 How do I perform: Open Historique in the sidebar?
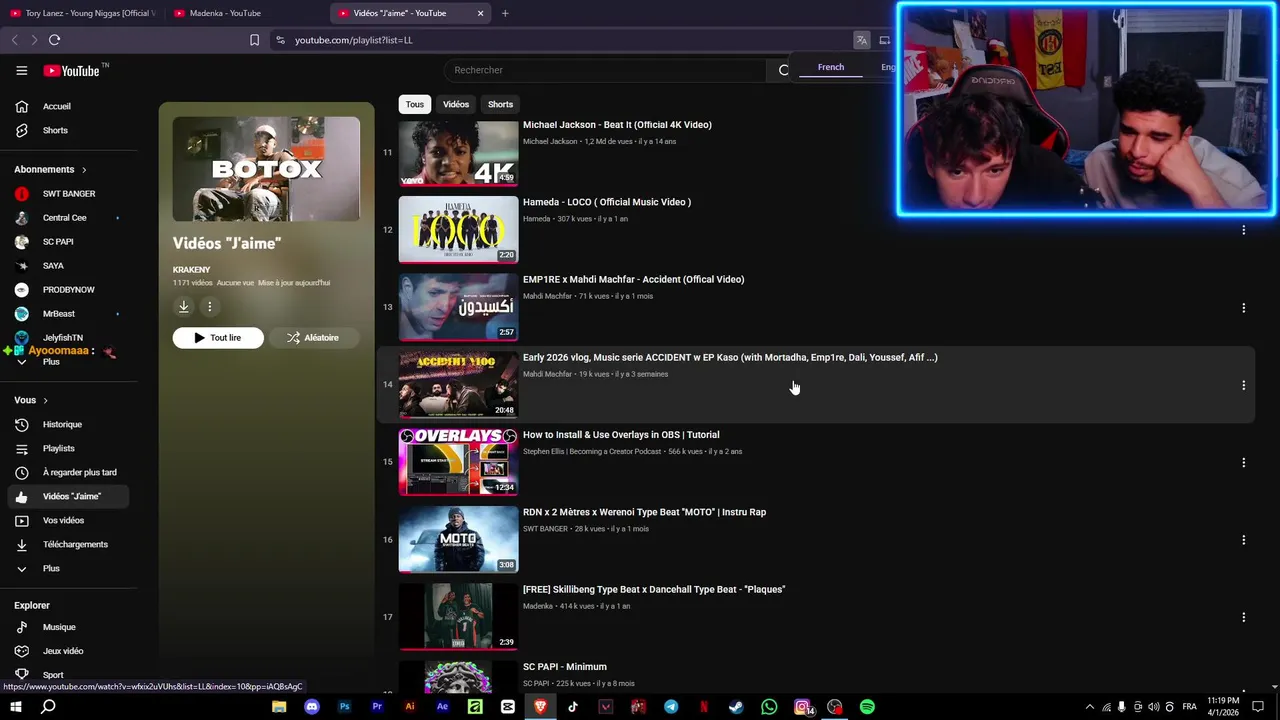[62, 424]
